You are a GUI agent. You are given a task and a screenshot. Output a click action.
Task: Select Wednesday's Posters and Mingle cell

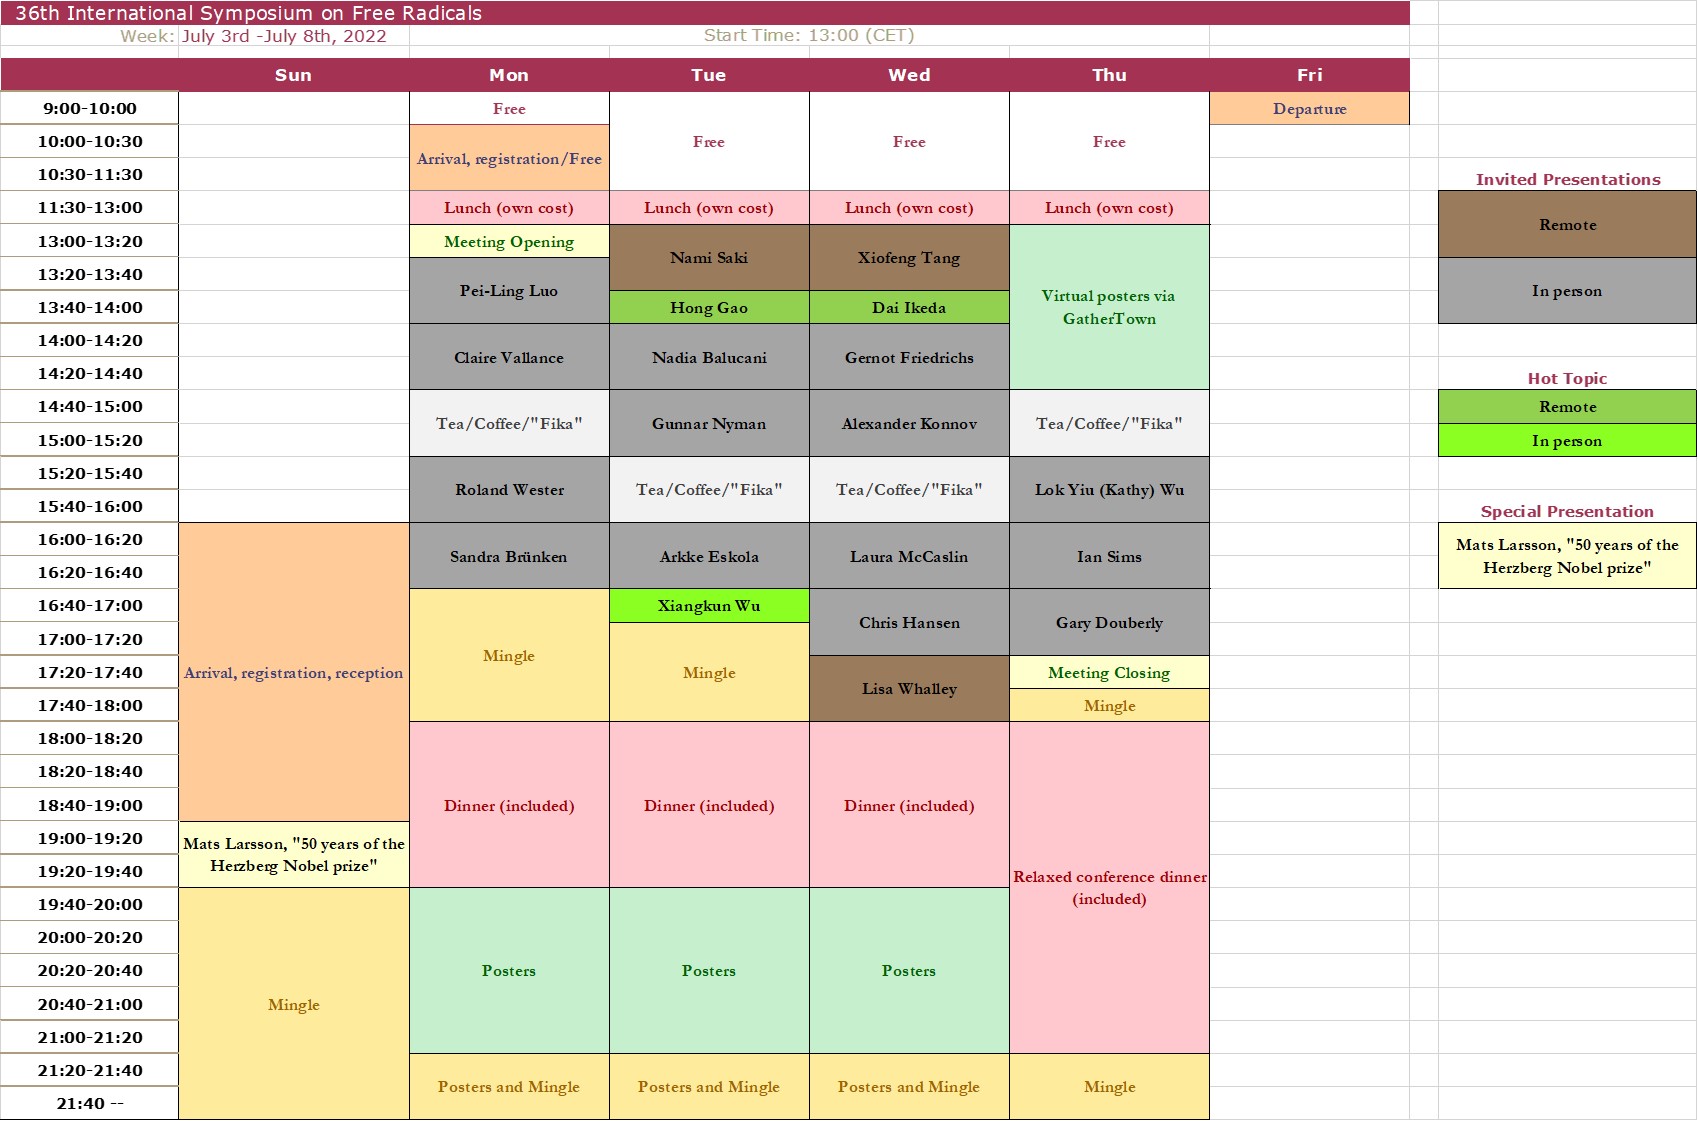coord(909,1086)
